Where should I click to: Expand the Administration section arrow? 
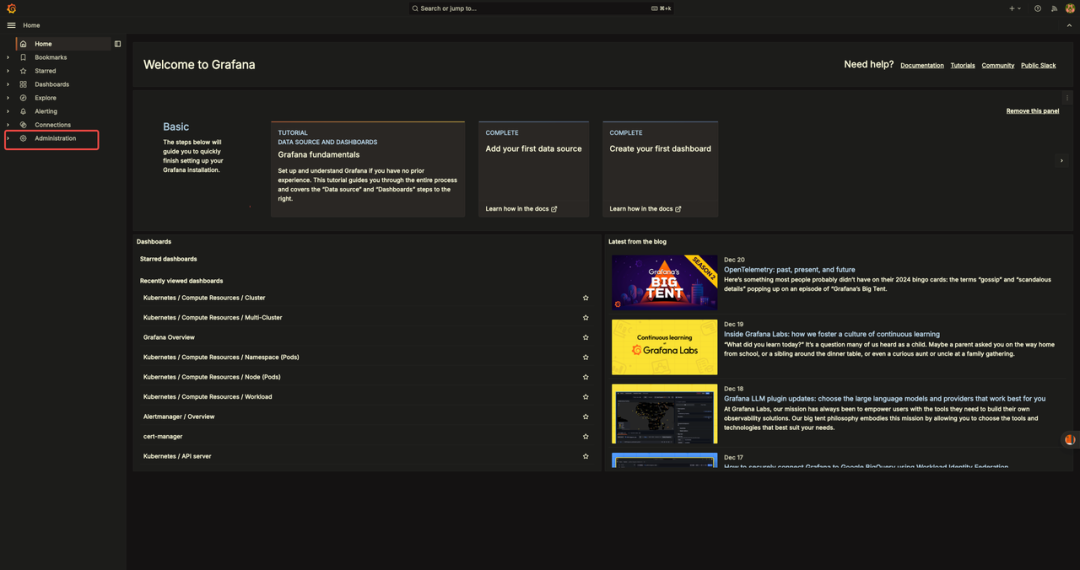pyautogui.click(x=8, y=138)
